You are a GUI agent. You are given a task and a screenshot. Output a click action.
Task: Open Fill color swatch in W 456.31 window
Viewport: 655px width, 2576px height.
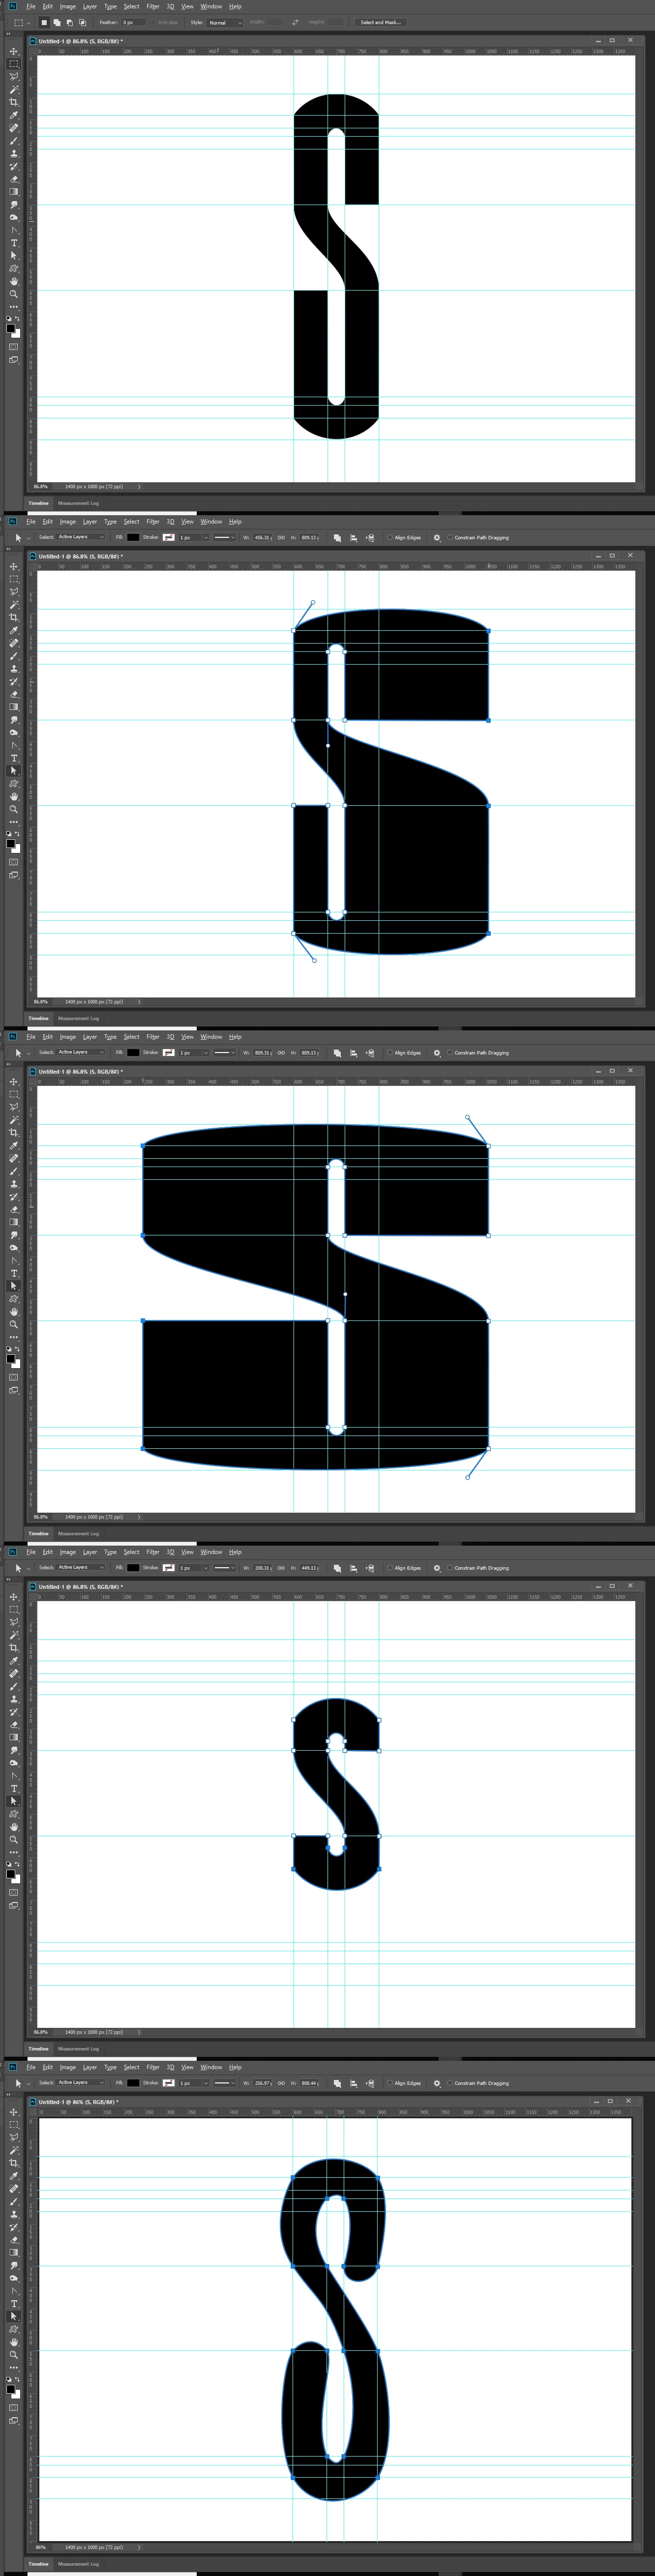(133, 537)
